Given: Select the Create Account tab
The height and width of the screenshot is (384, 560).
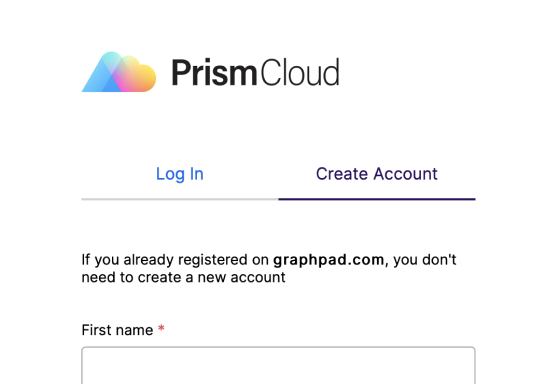Looking at the screenshot, I should tap(377, 174).
